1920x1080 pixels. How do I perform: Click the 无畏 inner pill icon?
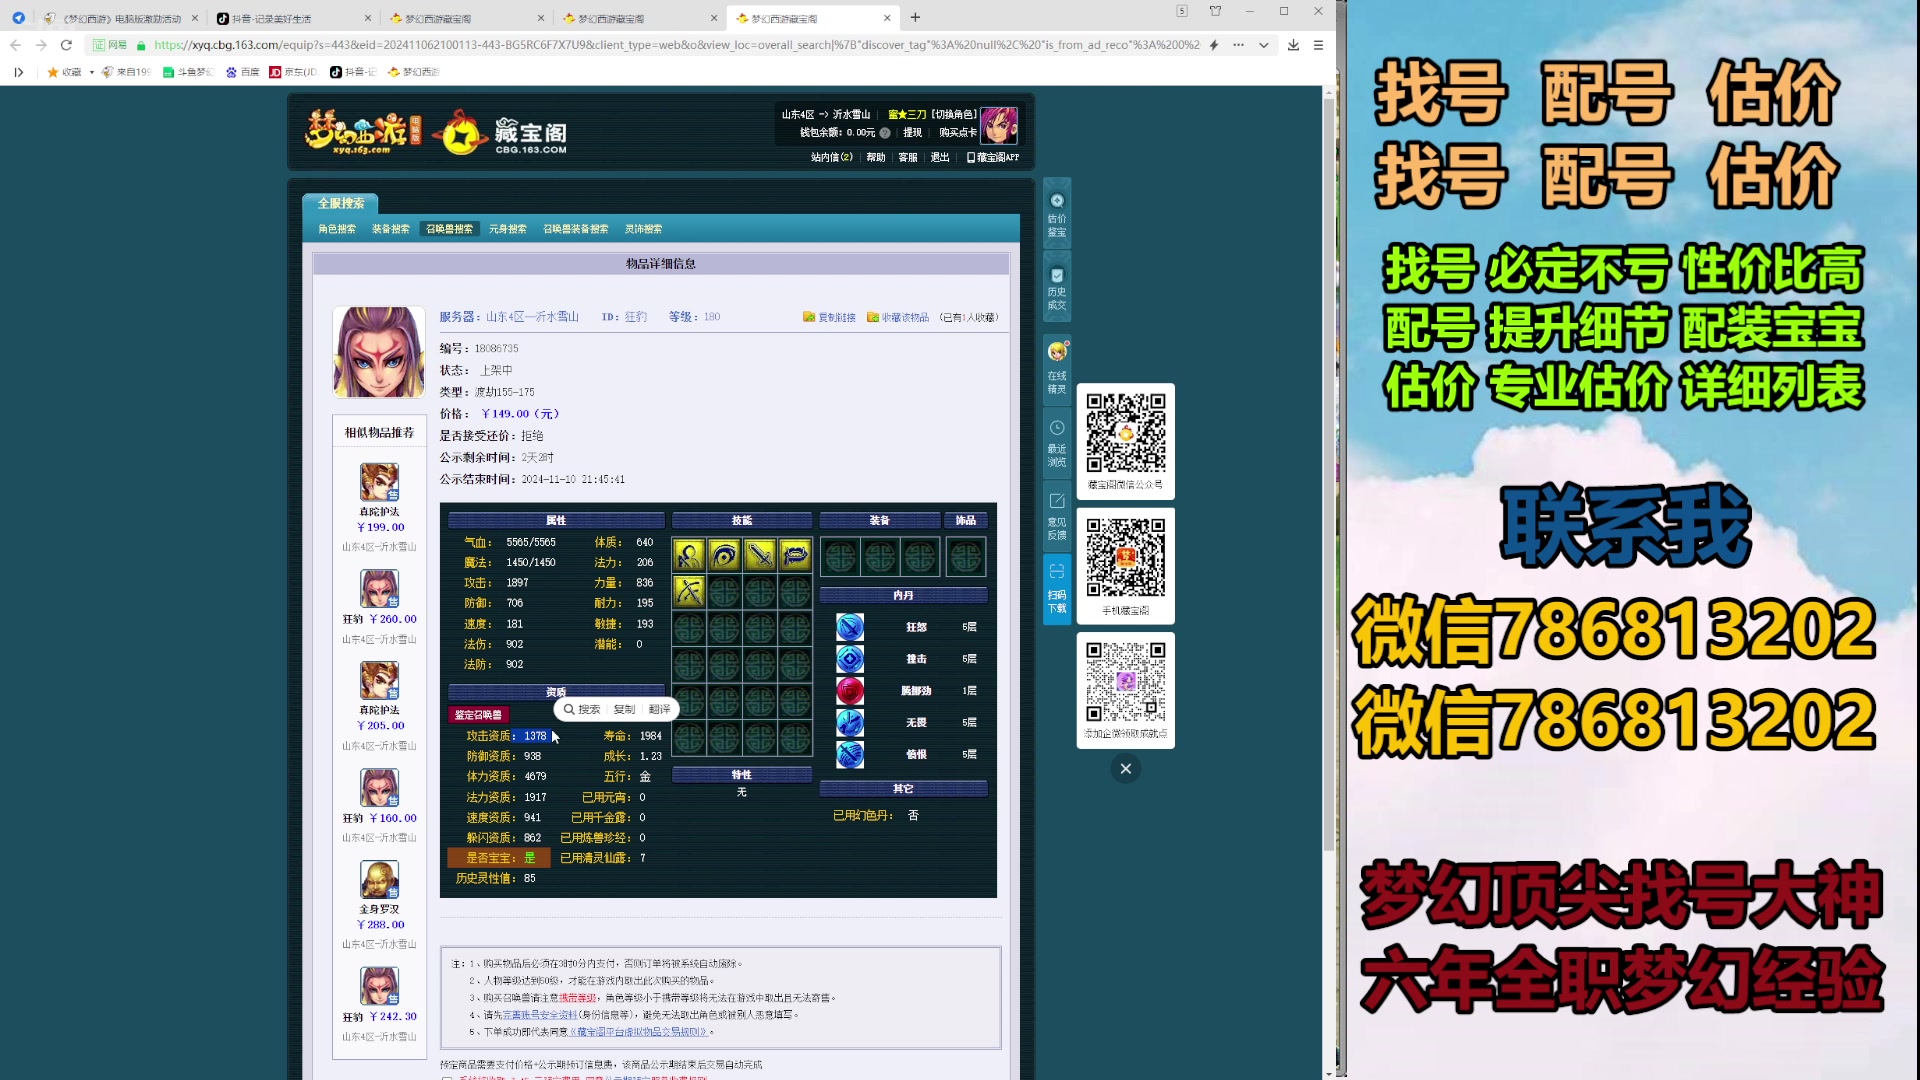850,722
